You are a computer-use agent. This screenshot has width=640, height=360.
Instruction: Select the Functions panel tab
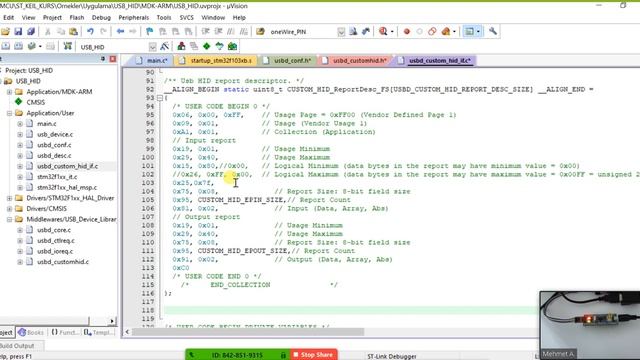(x=64, y=332)
